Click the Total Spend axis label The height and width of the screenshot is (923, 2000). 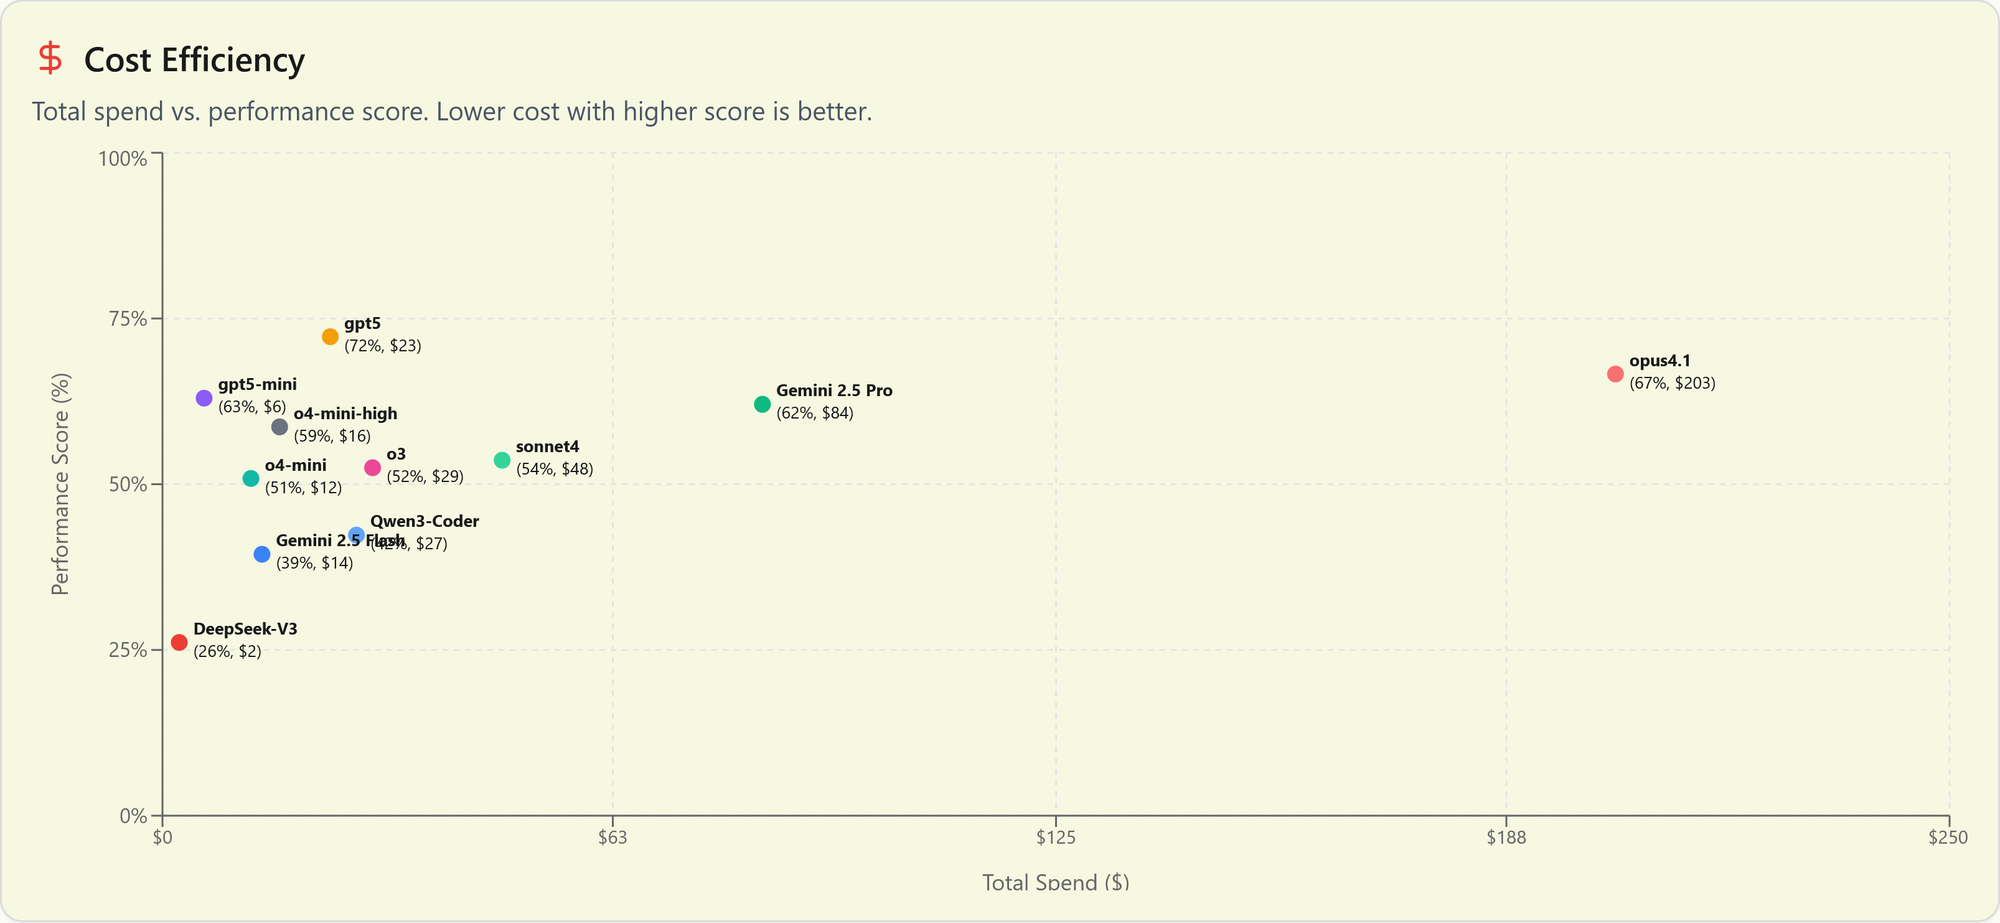tap(1055, 882)
